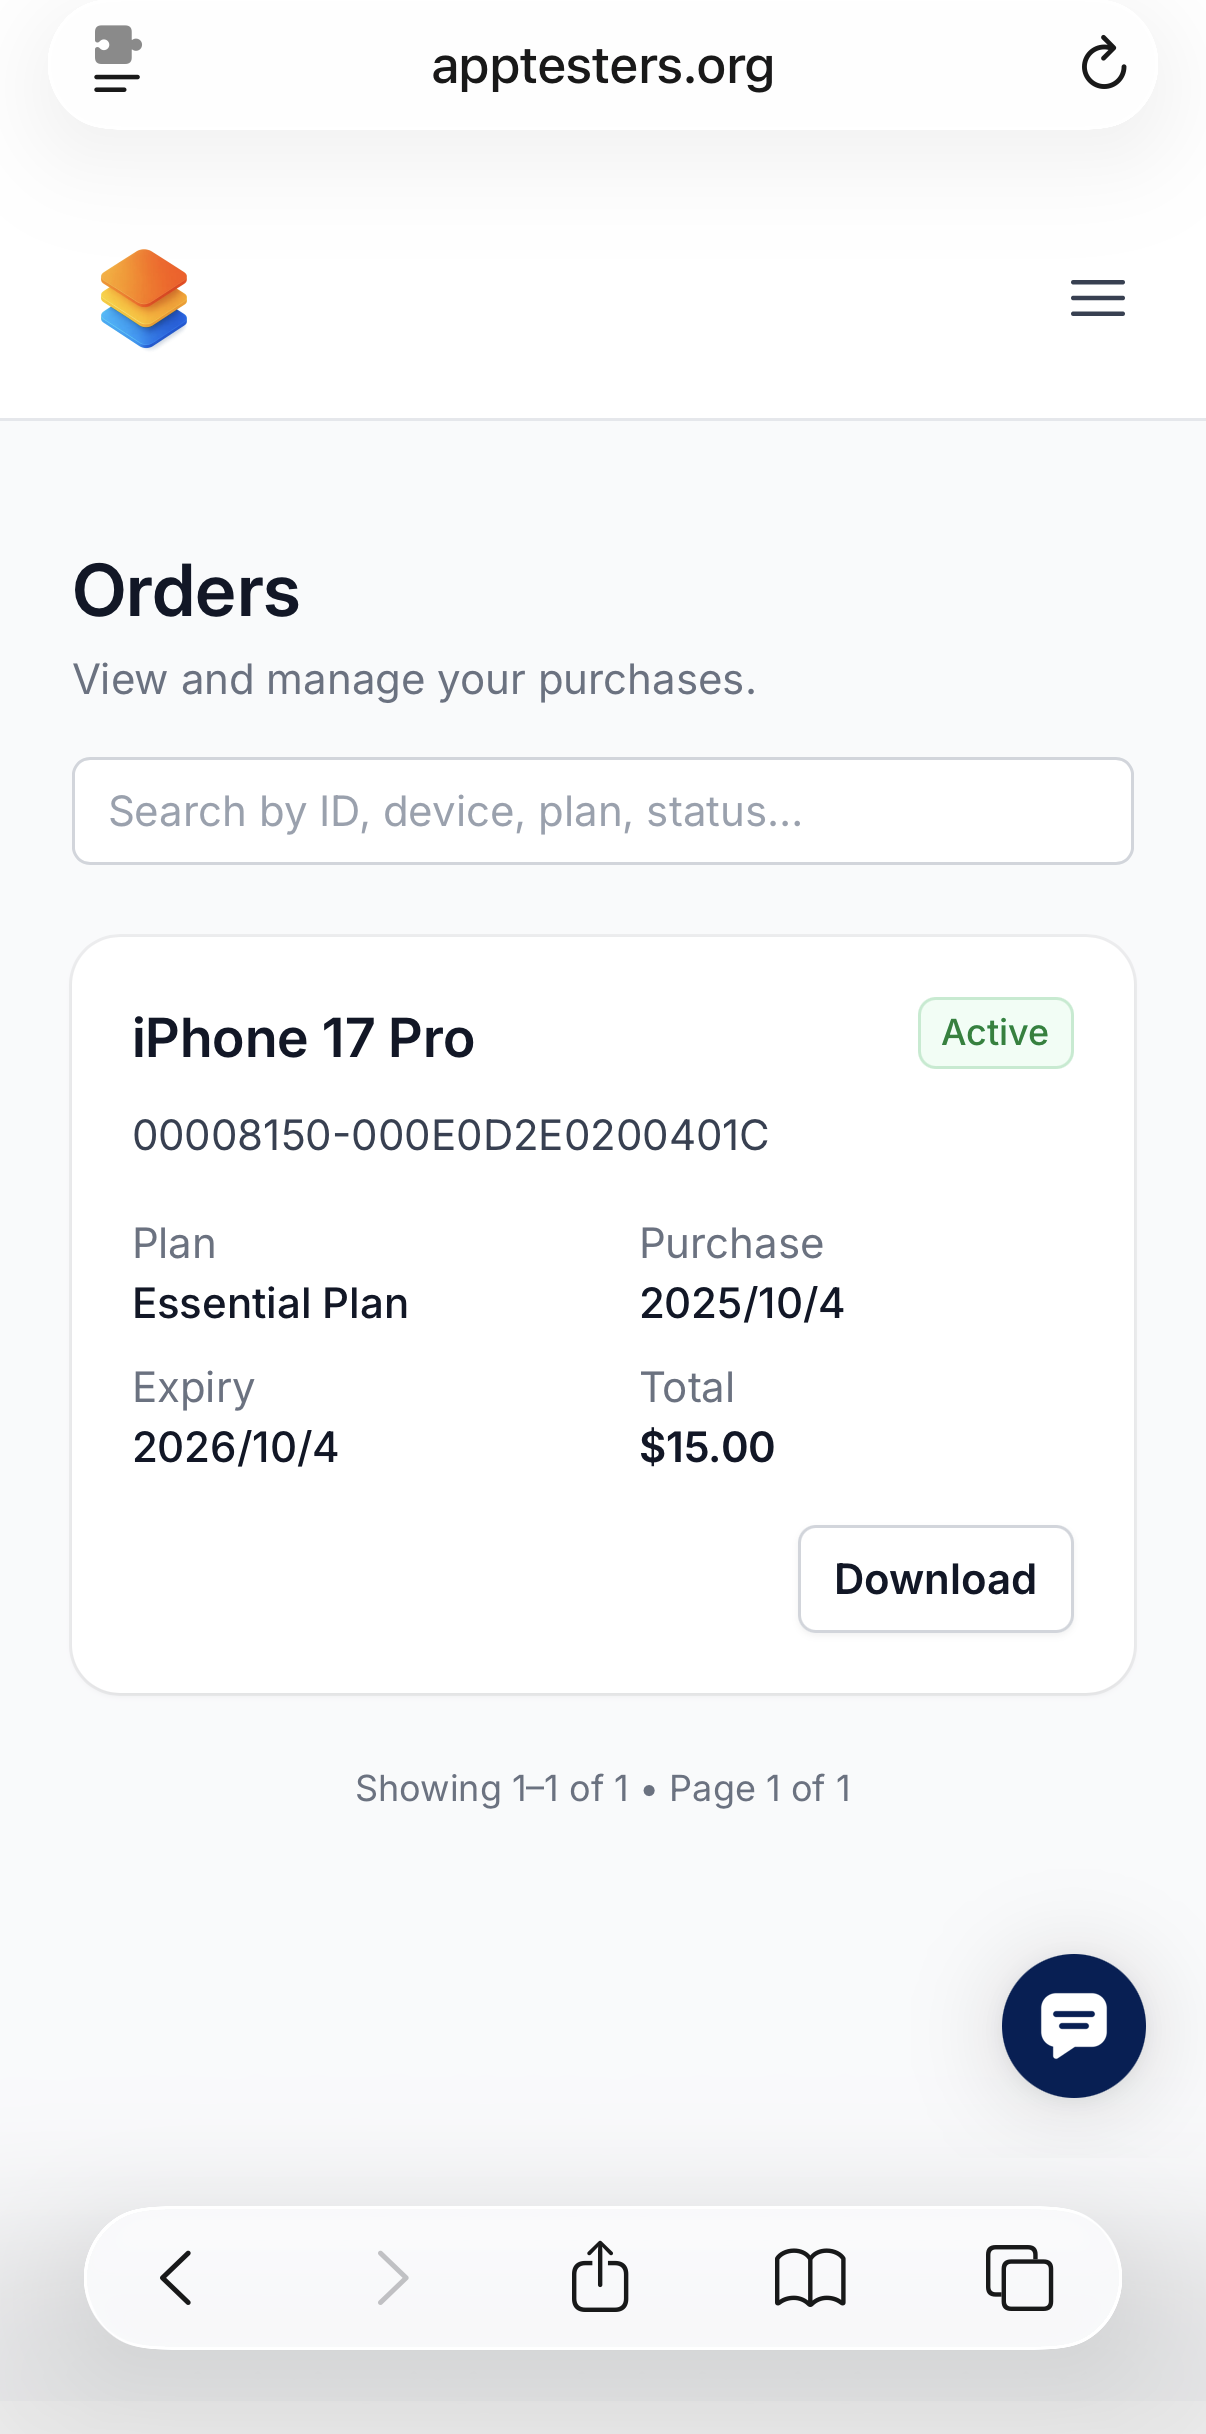
Task: Tap the $15.00 total amount
Action: (x=707, y=1447)
